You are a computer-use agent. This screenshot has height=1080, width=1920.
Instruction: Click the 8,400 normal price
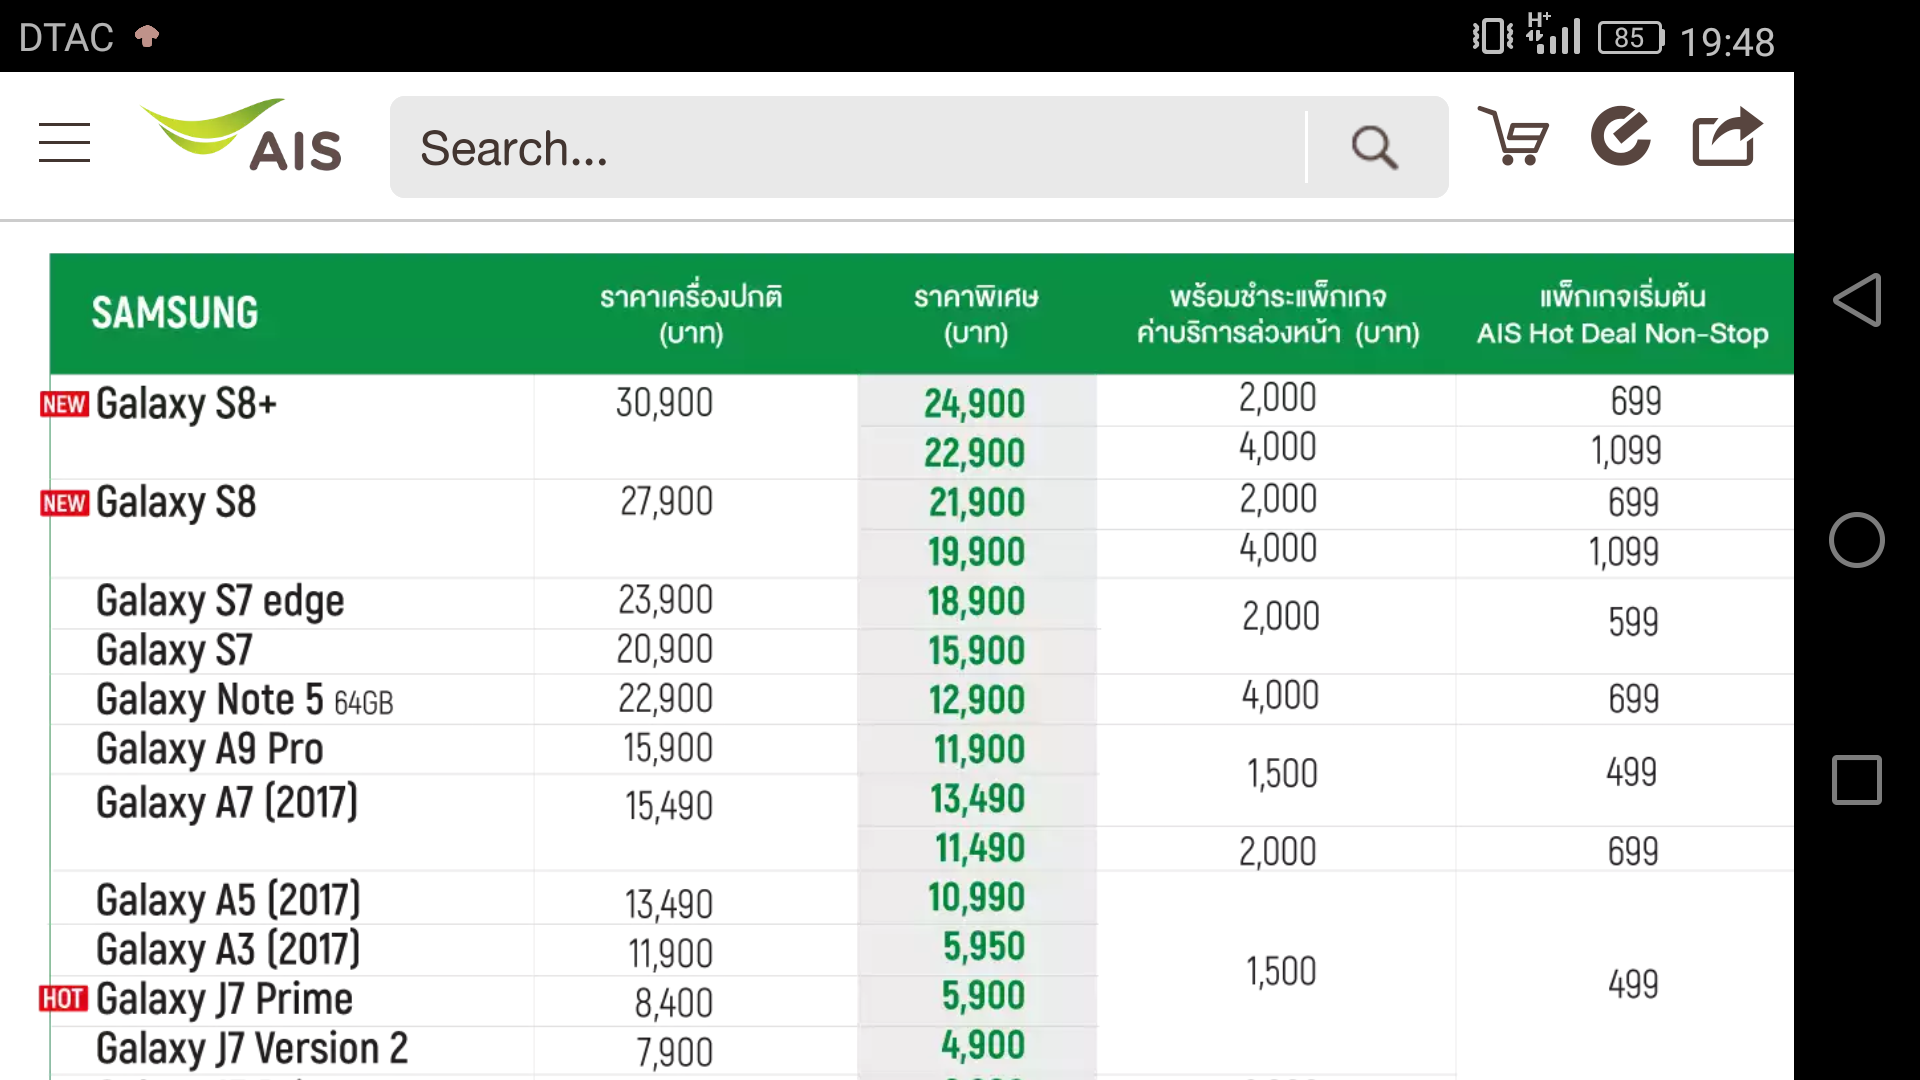[674, 1003]
